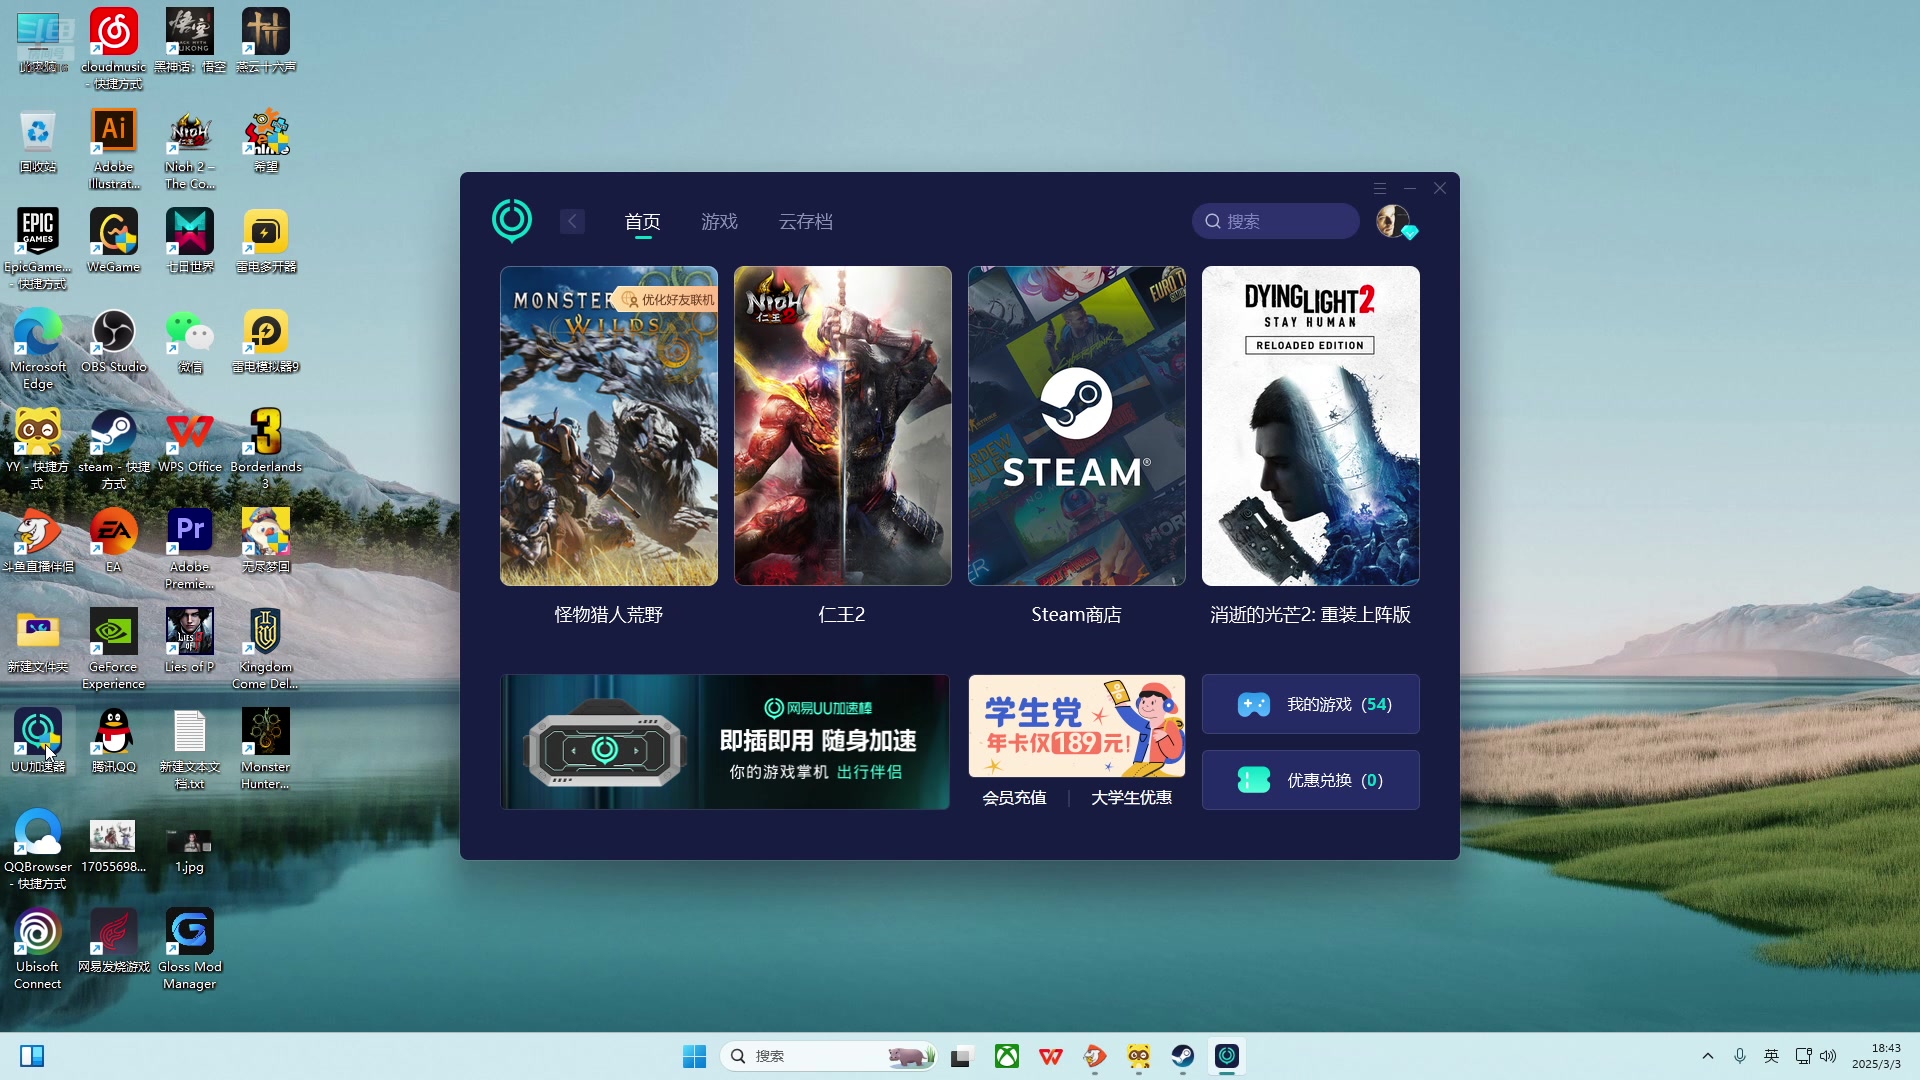The width and height of the screenshot is (1920, 1080).
Task: Select the 腾讯QQ desktop icon
Action: 114,740
